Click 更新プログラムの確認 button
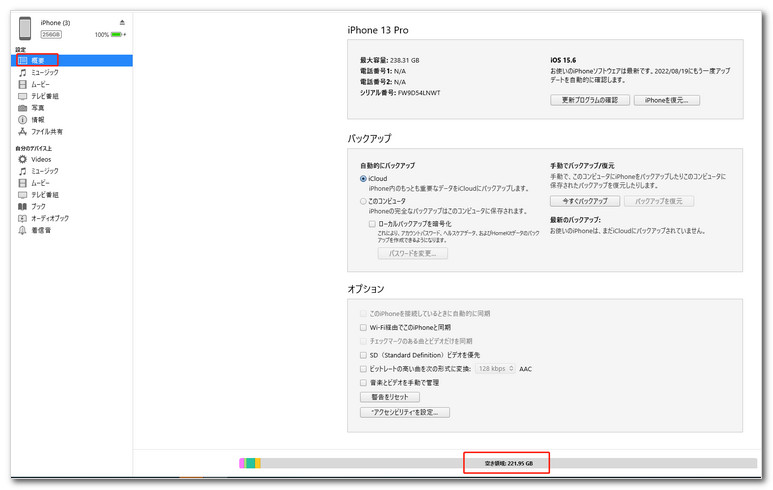This screenshot has height=490, width=773. pos(590,100)
